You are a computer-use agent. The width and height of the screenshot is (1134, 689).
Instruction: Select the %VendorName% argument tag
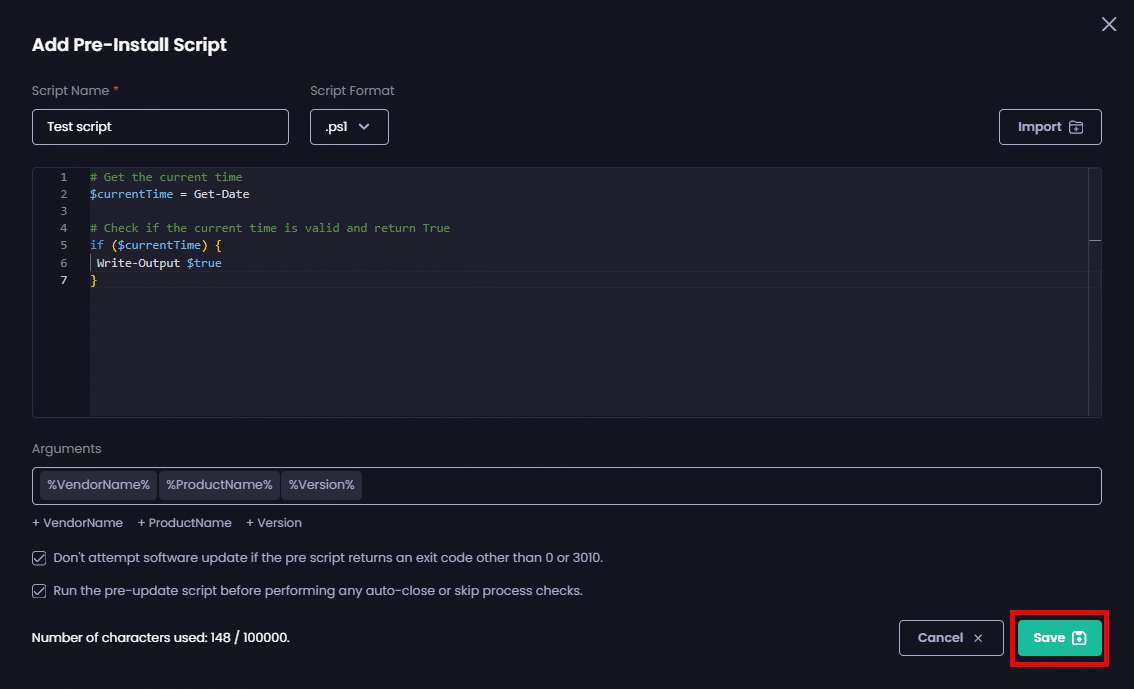coord(98,485)
